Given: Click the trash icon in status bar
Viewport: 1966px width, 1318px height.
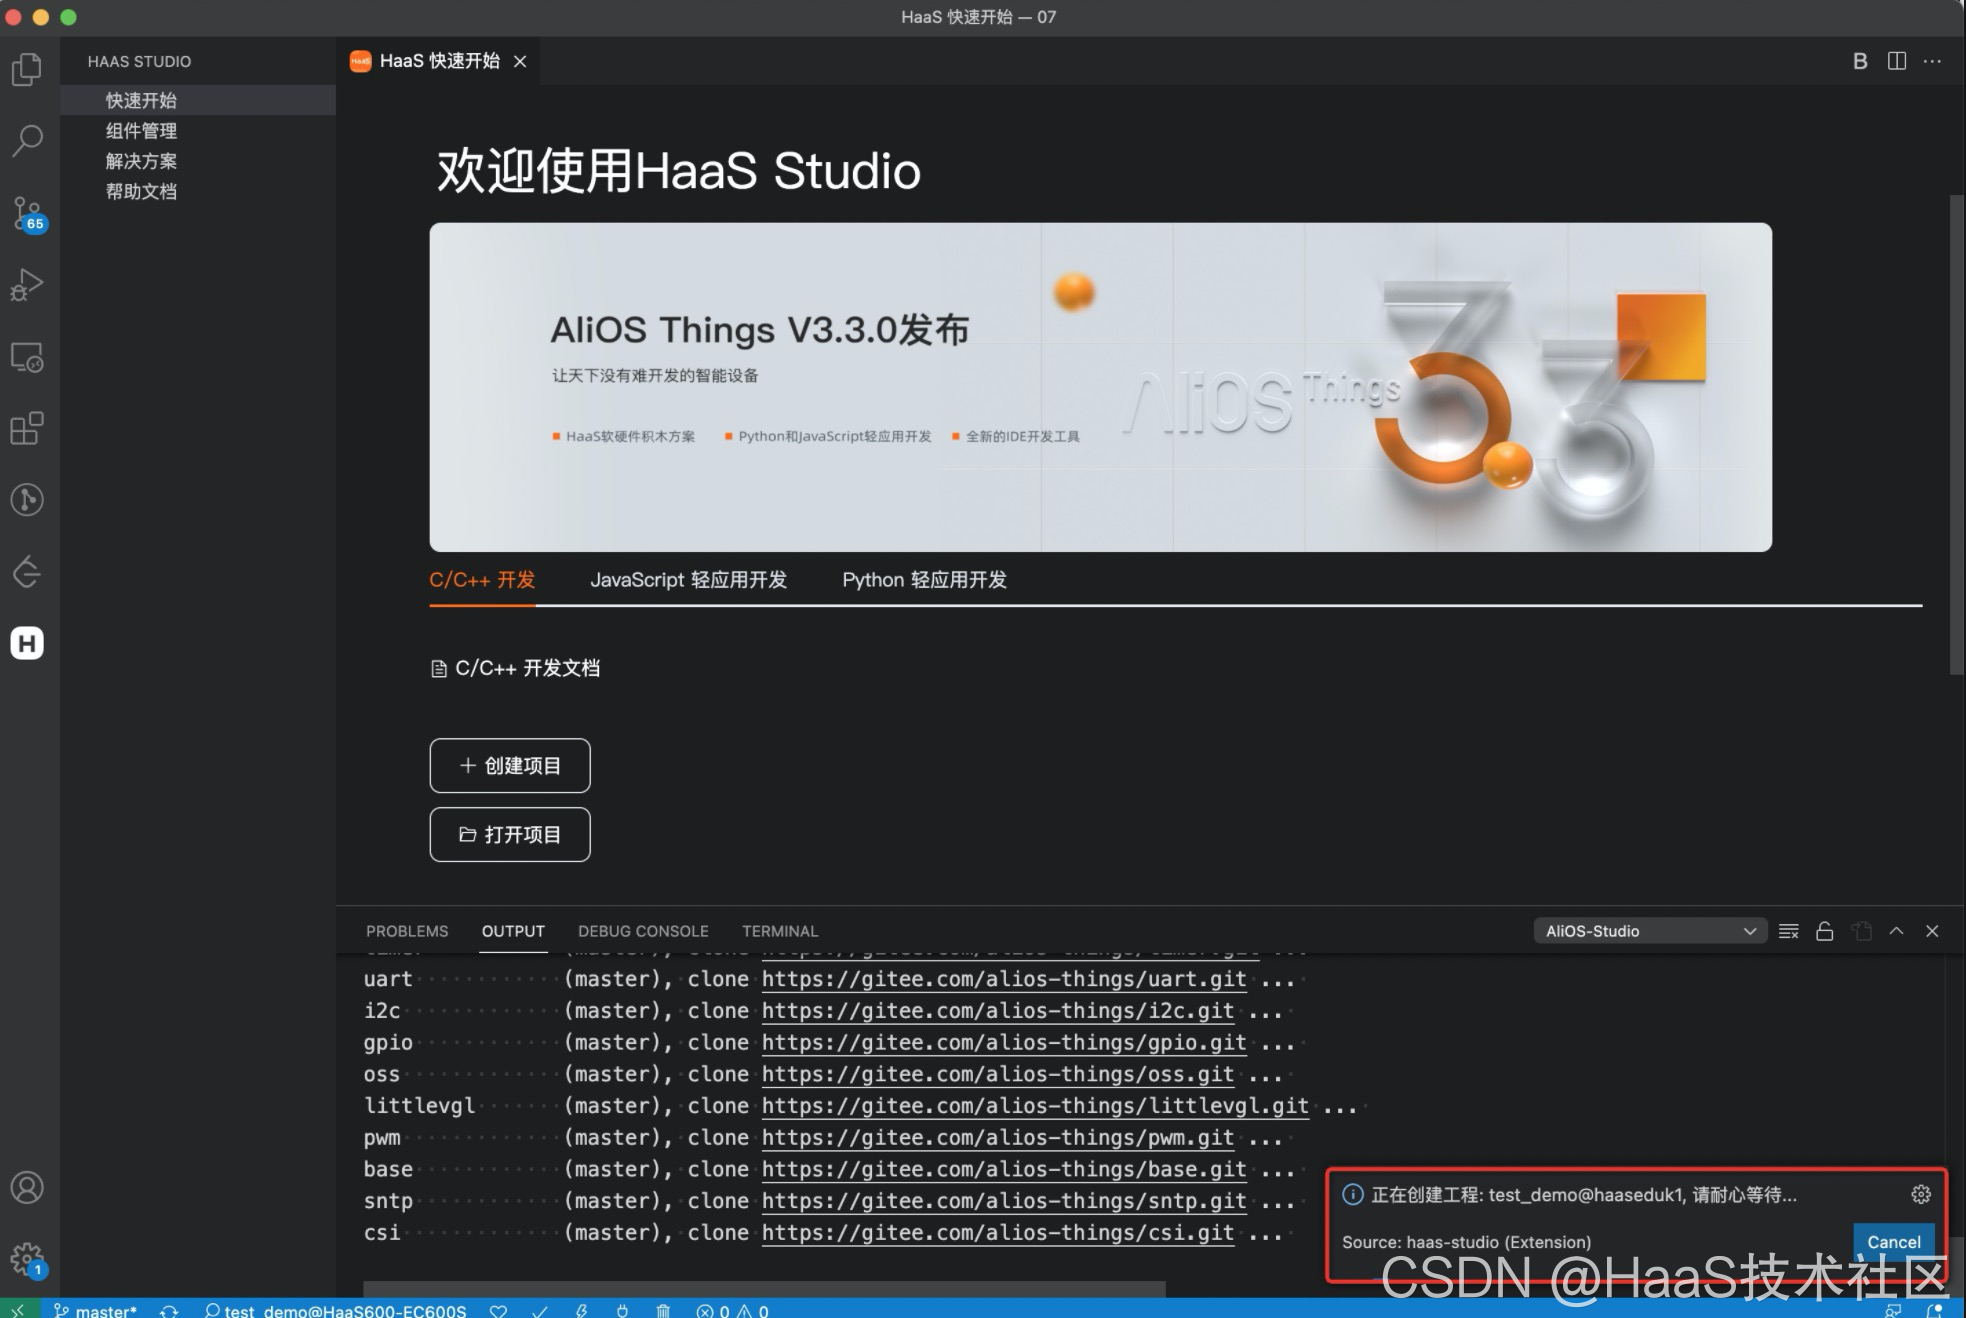Looking at the screenshot, I should coord(663,1310).
